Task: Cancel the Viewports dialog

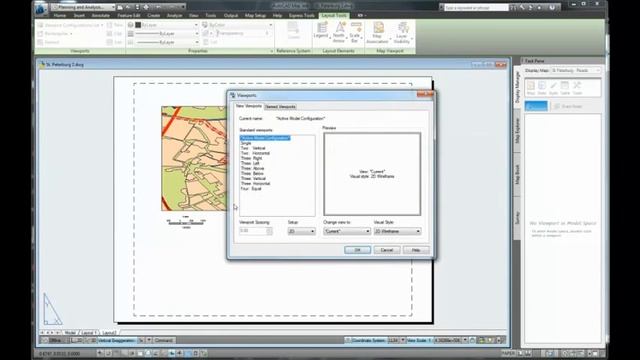Action: [x=387, y=250]
